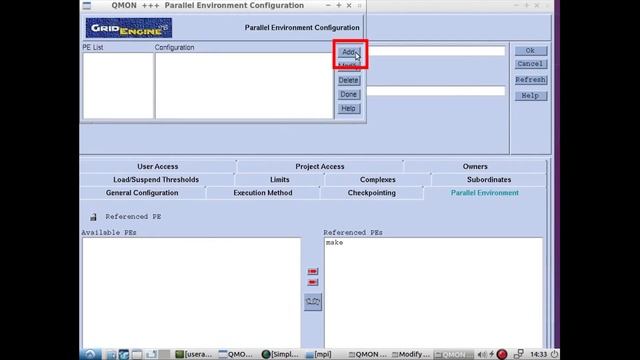640x360 pixels.
Task: Switch to the User Access tab
Action: point(158,167)
